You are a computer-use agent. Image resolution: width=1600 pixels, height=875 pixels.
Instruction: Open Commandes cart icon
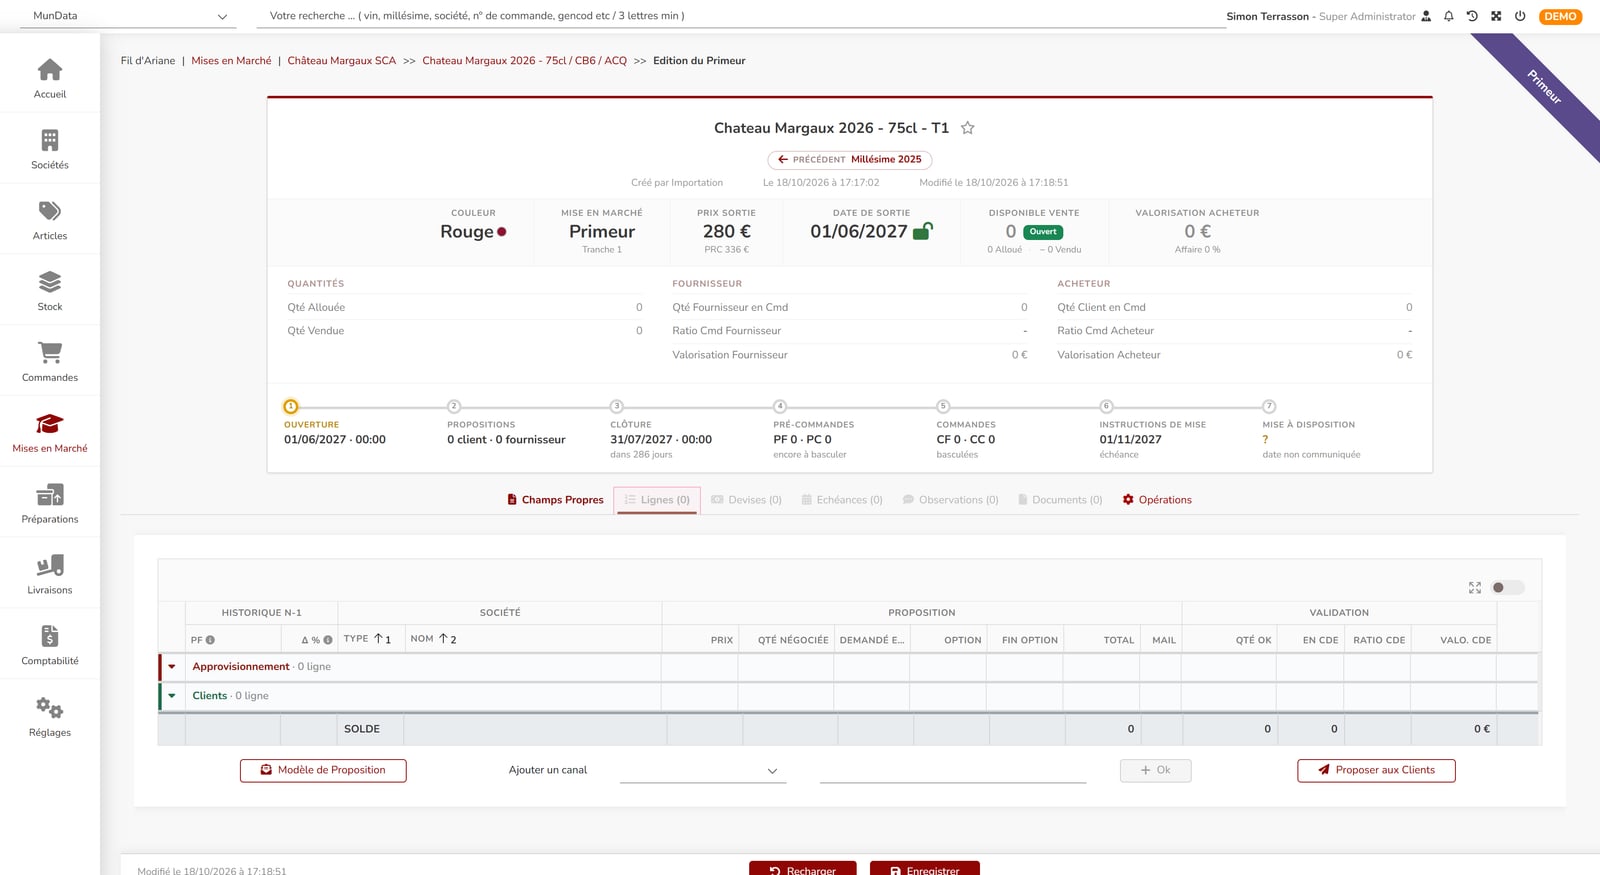point(50,352)
